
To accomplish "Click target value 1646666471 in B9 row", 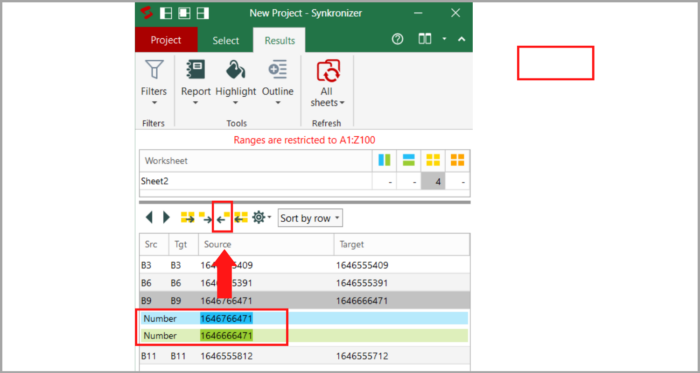I will (x=362, y=301).
